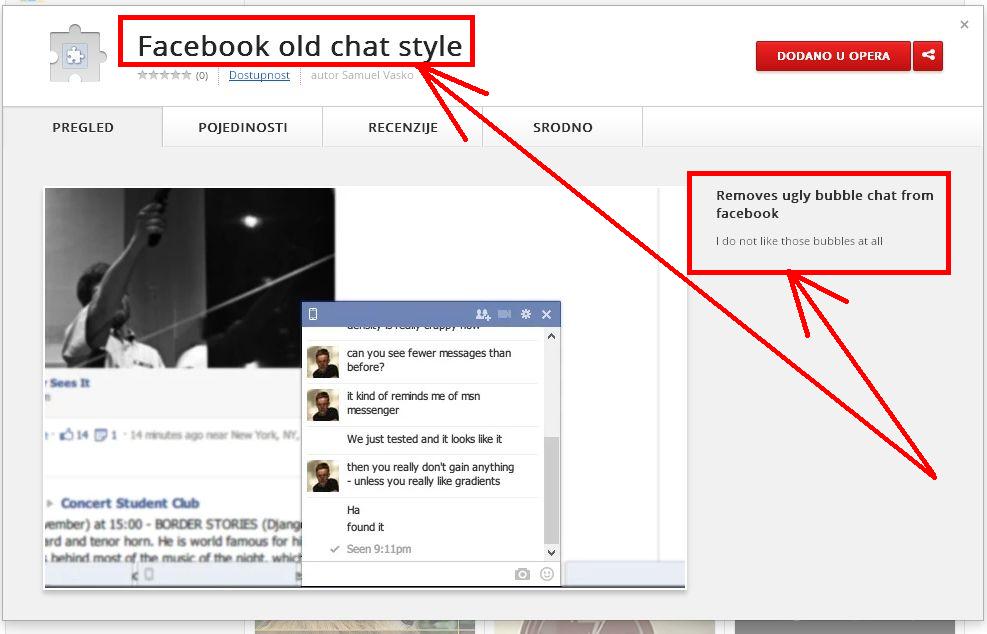The height and width of the screenshot is (634, 987).
Task: Click the mobile phone icon in chat header
Action: point(313,314)
